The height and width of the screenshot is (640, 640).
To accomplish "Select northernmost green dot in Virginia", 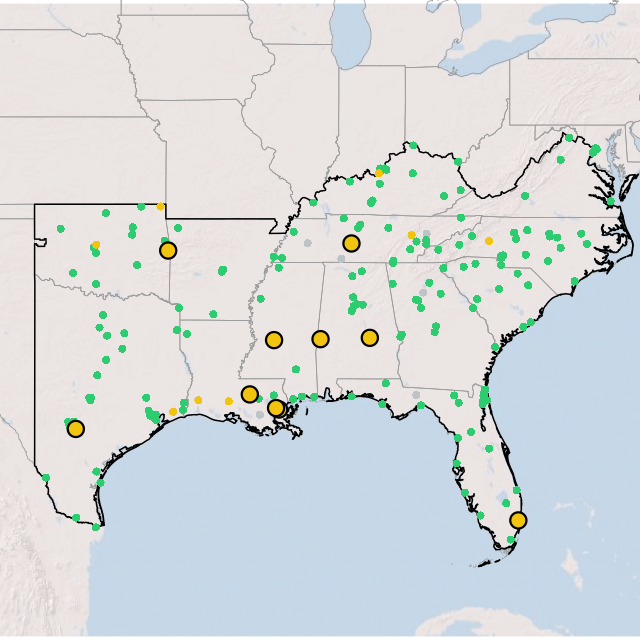I will (569, 138).
